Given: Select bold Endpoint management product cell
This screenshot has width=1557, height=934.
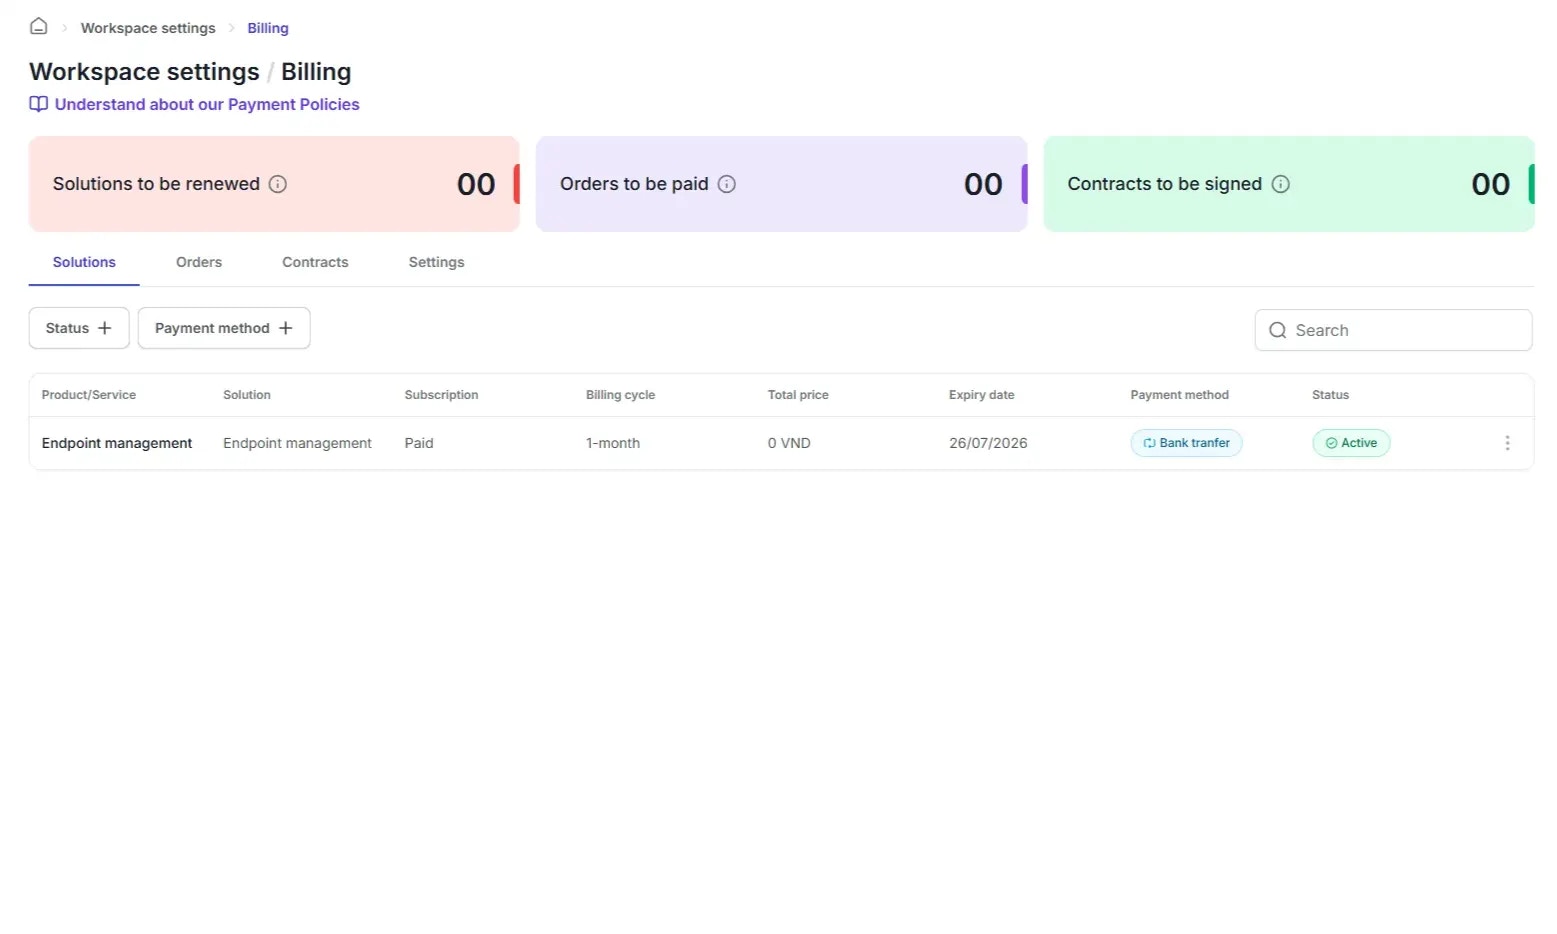Looking at the screenshot, I should [117, 443].
